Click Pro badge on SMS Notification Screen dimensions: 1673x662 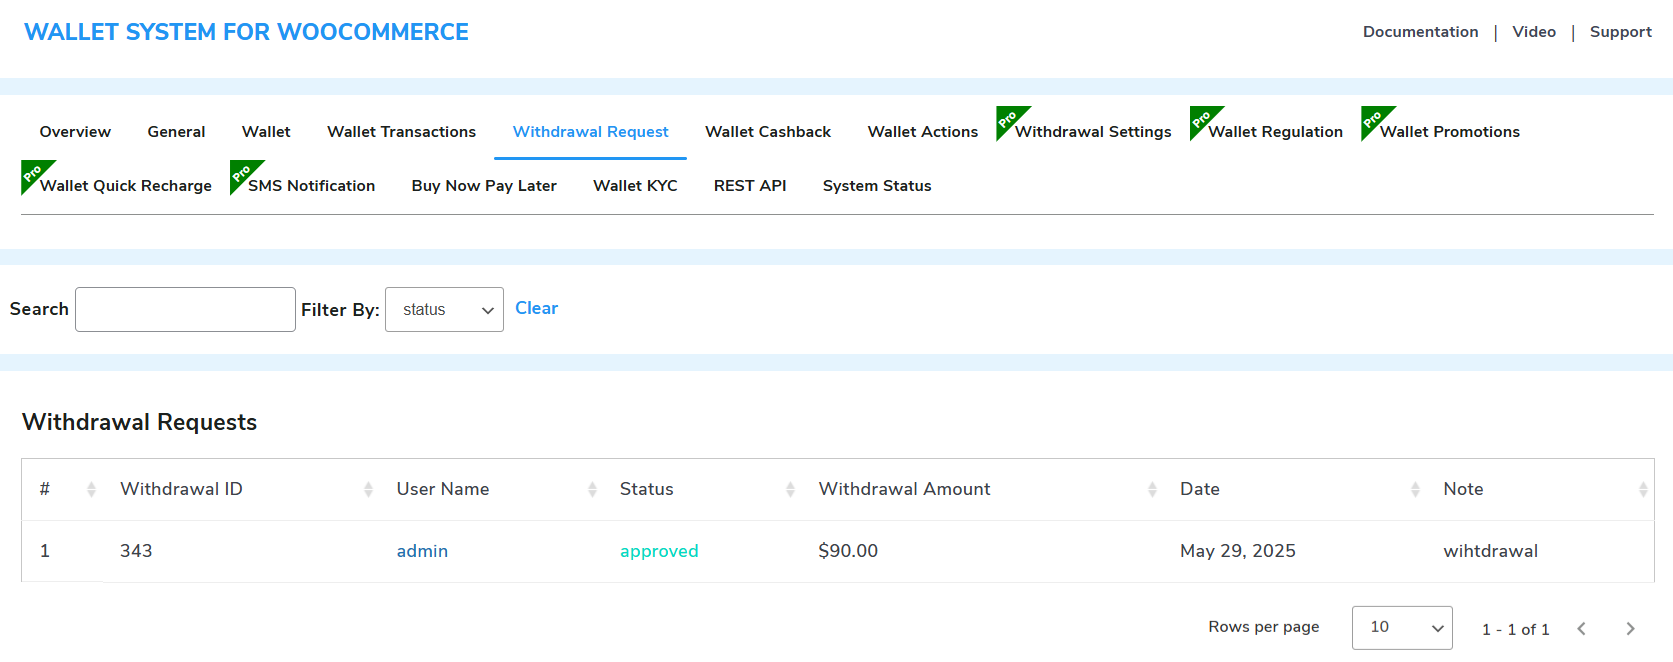tap(242, 173)
